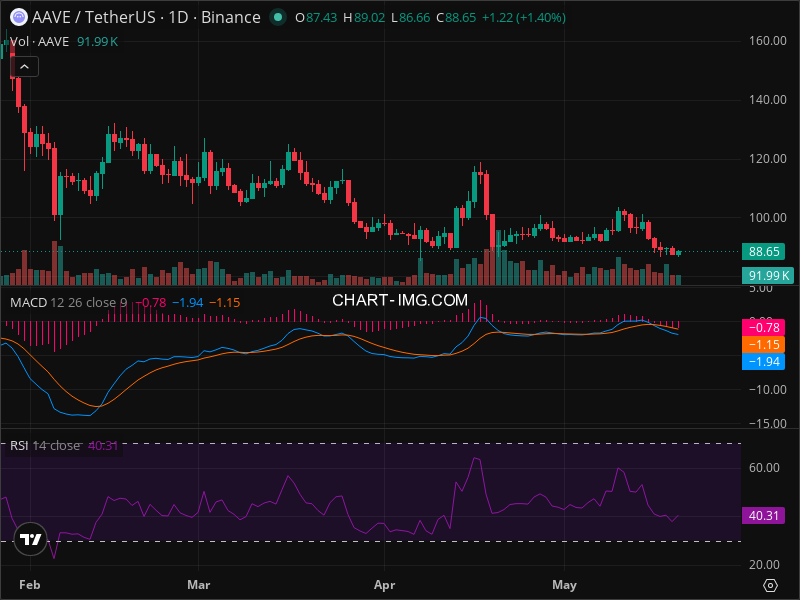Image resolution: width=800 pixels, height=600 pixels.
Task: Click the -10.00 MACD axis label
Action: tap(767, 390)
